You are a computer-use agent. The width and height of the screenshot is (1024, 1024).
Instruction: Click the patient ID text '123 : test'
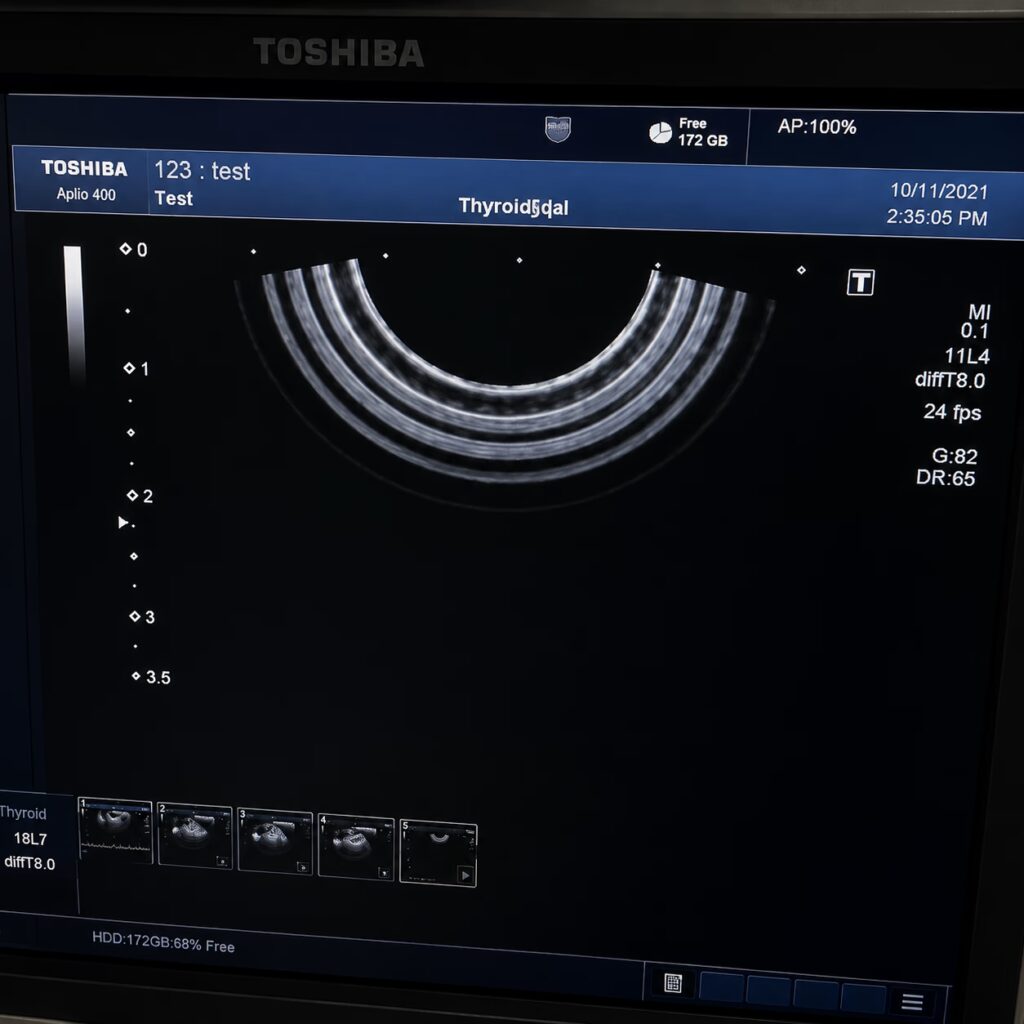(x=202, y=171)
